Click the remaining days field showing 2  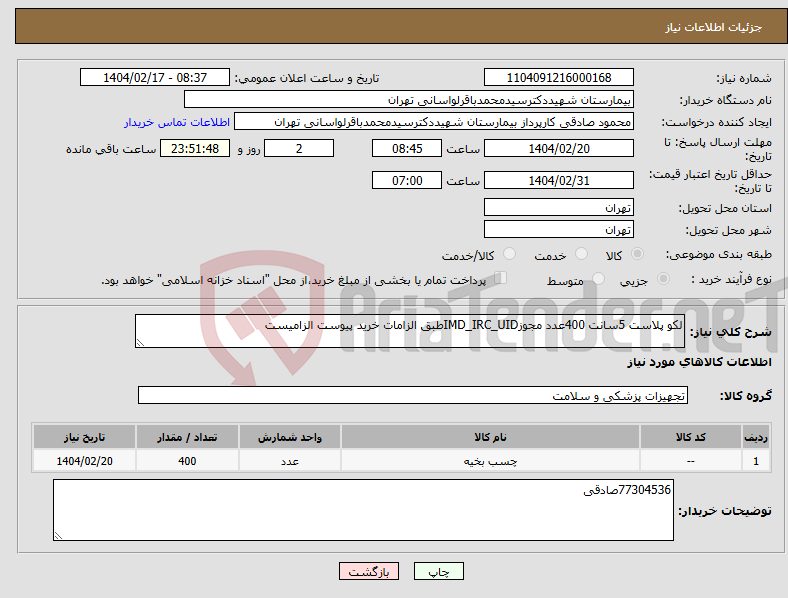pos(299,149)
